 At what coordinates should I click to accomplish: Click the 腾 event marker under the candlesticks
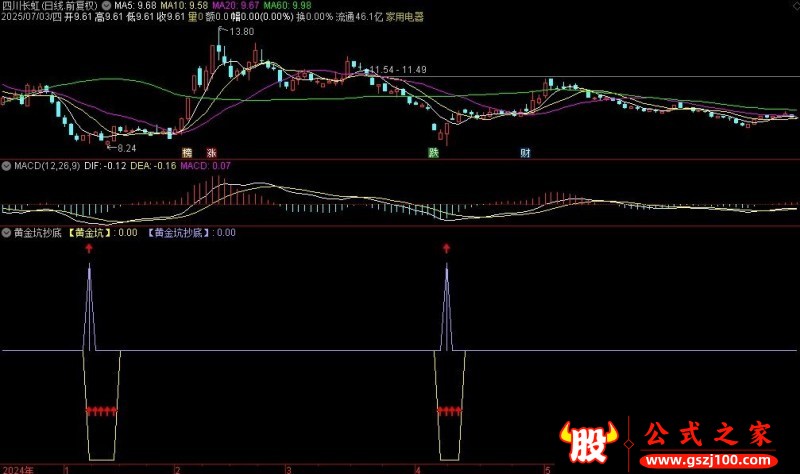(x=186, y=153)
